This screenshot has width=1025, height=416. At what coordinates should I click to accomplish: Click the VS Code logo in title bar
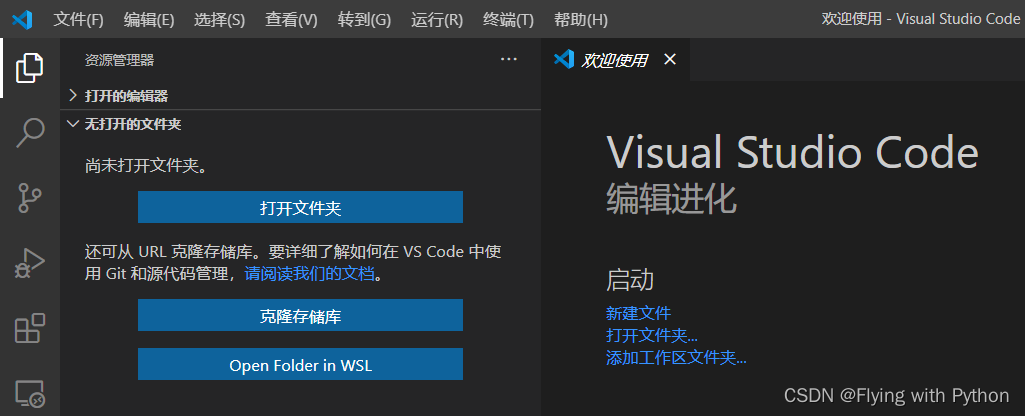point(22,19)
